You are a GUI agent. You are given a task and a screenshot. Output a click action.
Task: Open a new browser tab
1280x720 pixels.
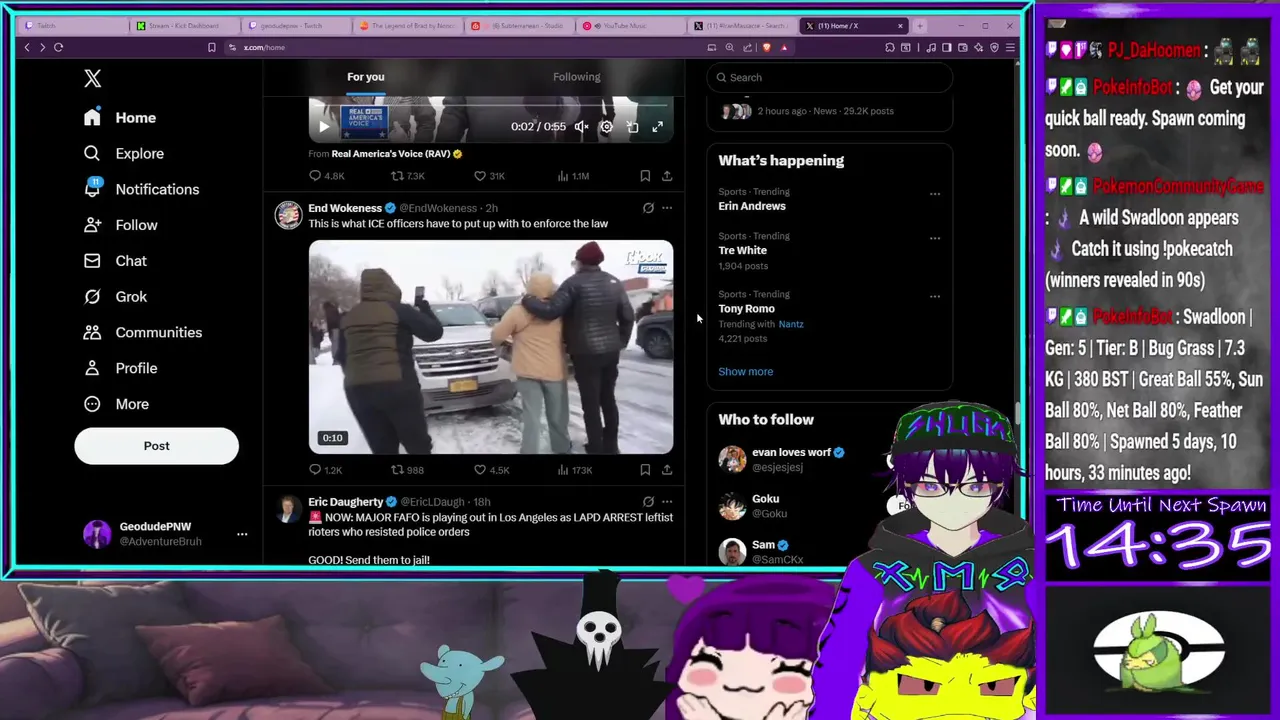tap(920, 26)
